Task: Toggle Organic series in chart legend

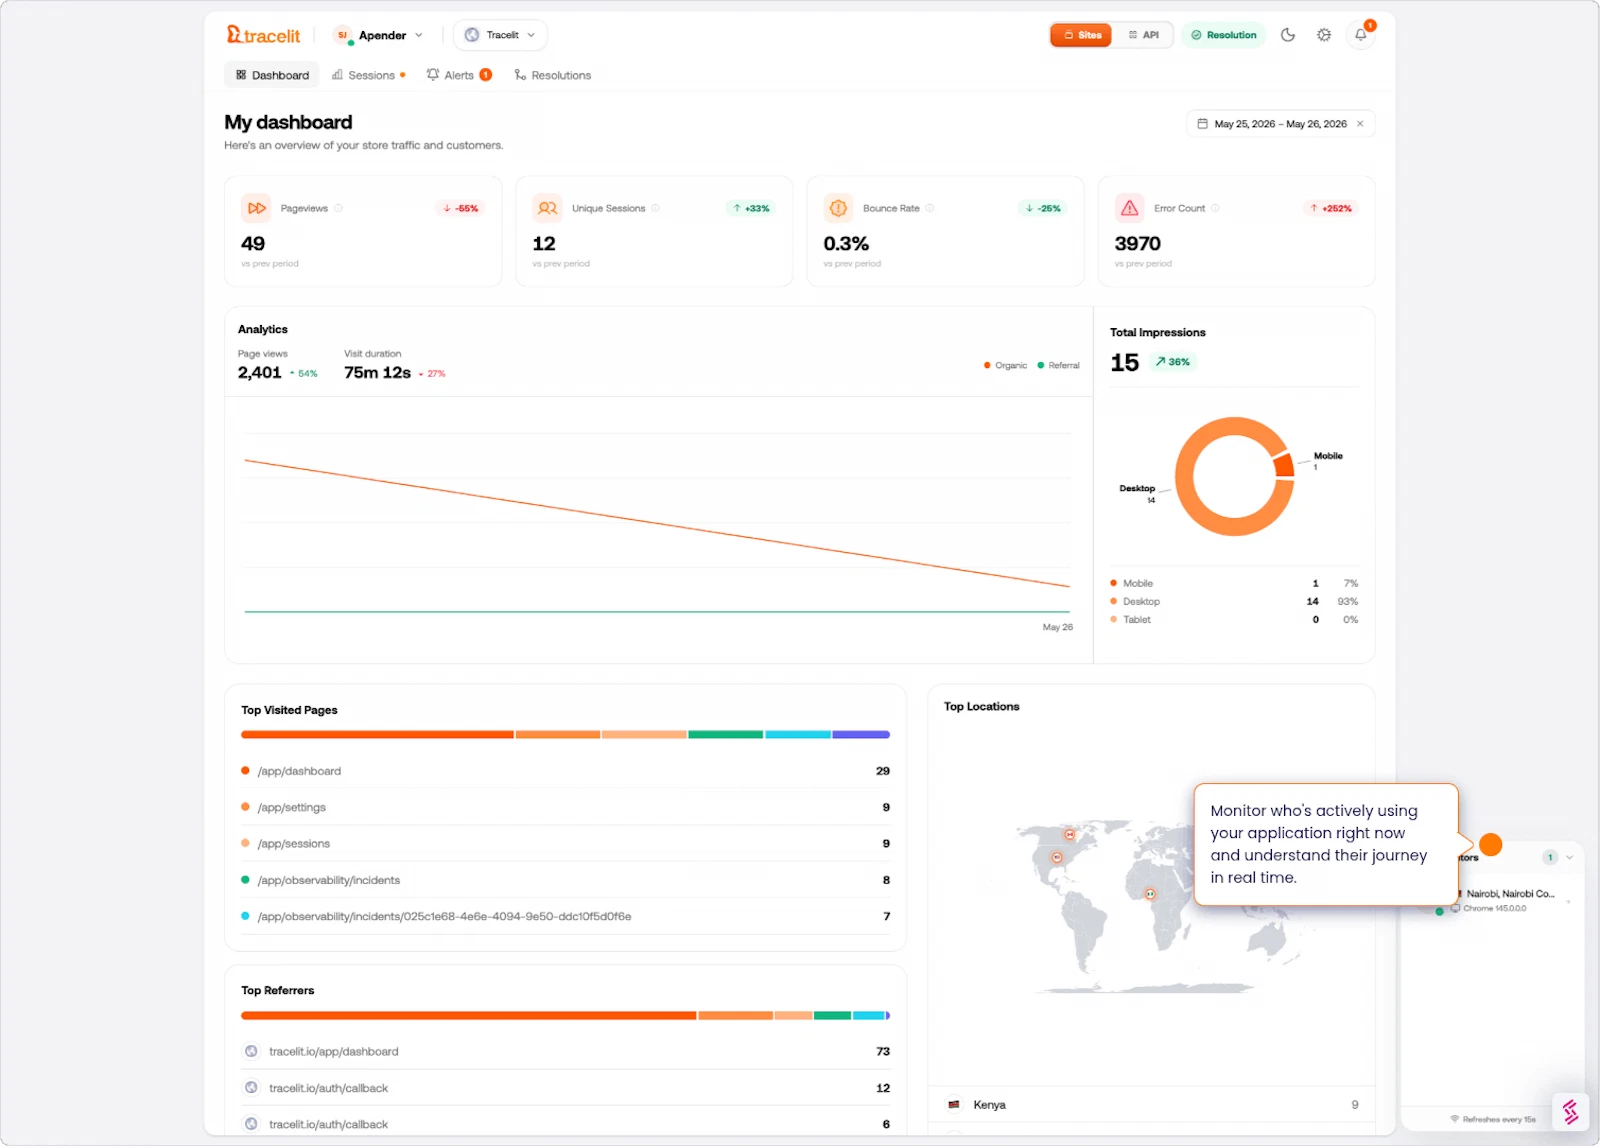Action: (1005, 366)
